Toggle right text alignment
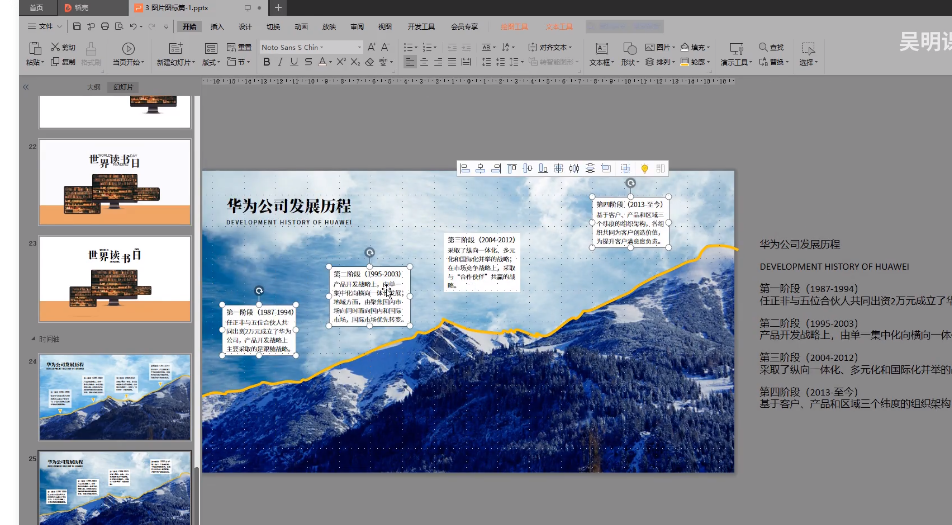The height and width of the screenshot is (525, 952). pos(438,62)
